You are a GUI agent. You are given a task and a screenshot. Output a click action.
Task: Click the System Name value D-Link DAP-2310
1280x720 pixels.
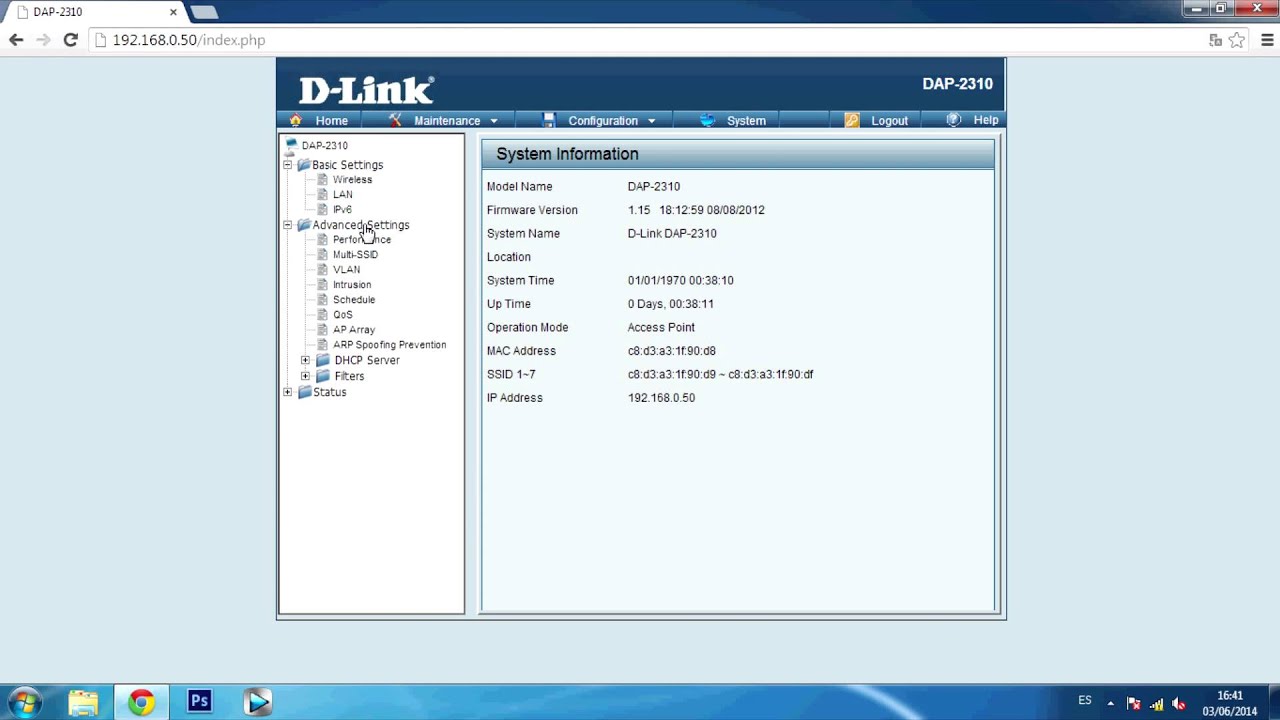(x=672, y=233)
